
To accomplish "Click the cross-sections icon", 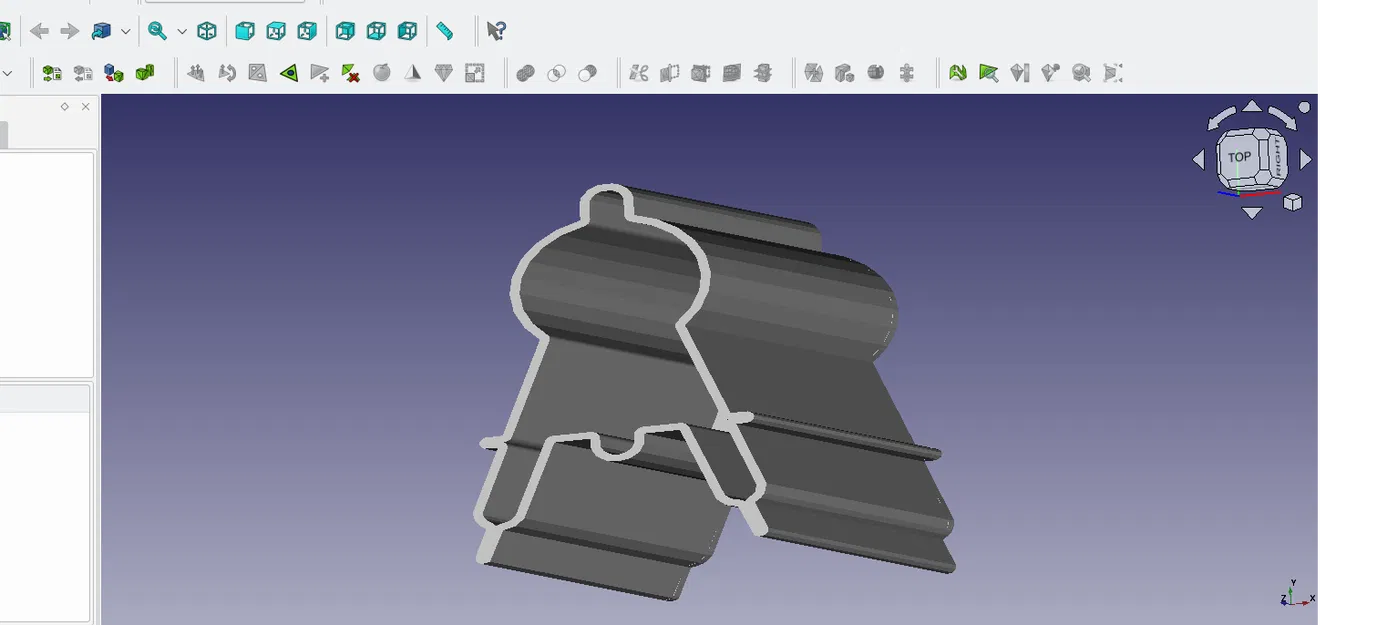I will tap(763, 73).
